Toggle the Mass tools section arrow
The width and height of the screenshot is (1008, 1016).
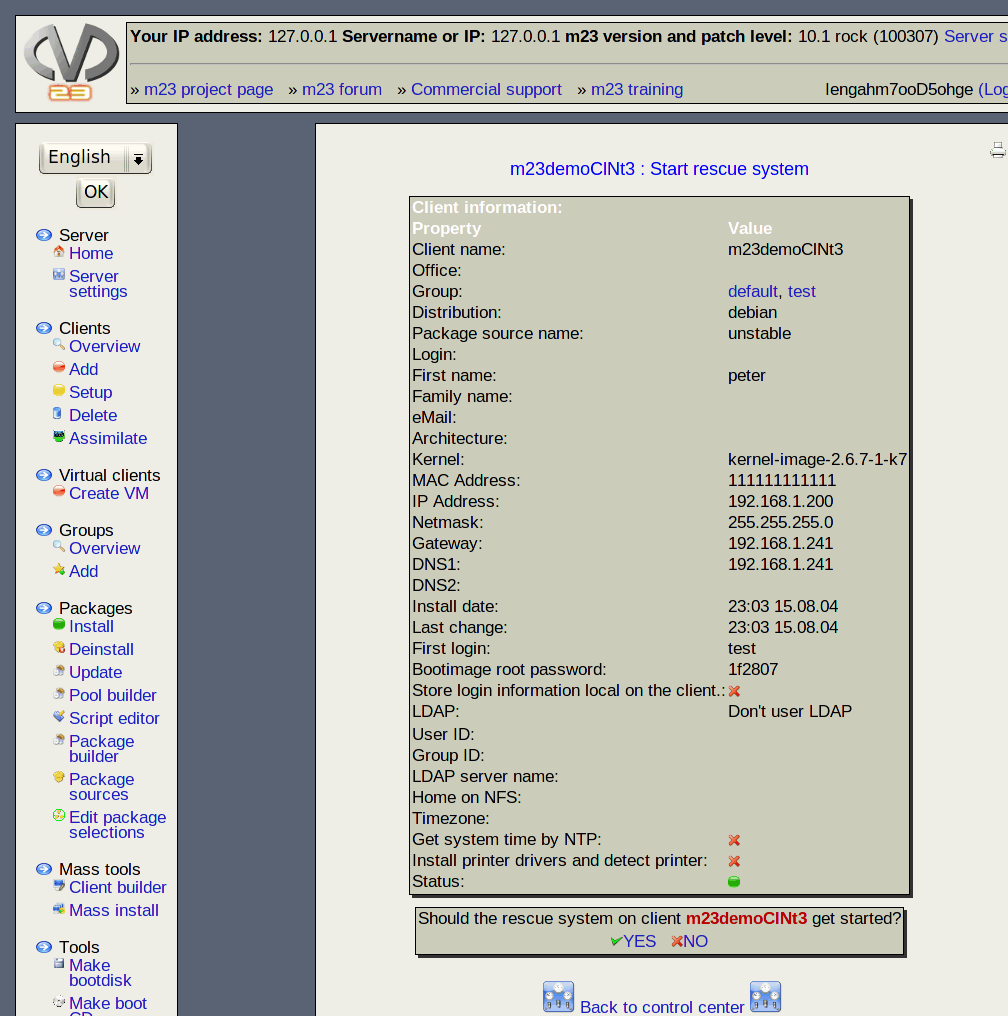tap(43, 869)
